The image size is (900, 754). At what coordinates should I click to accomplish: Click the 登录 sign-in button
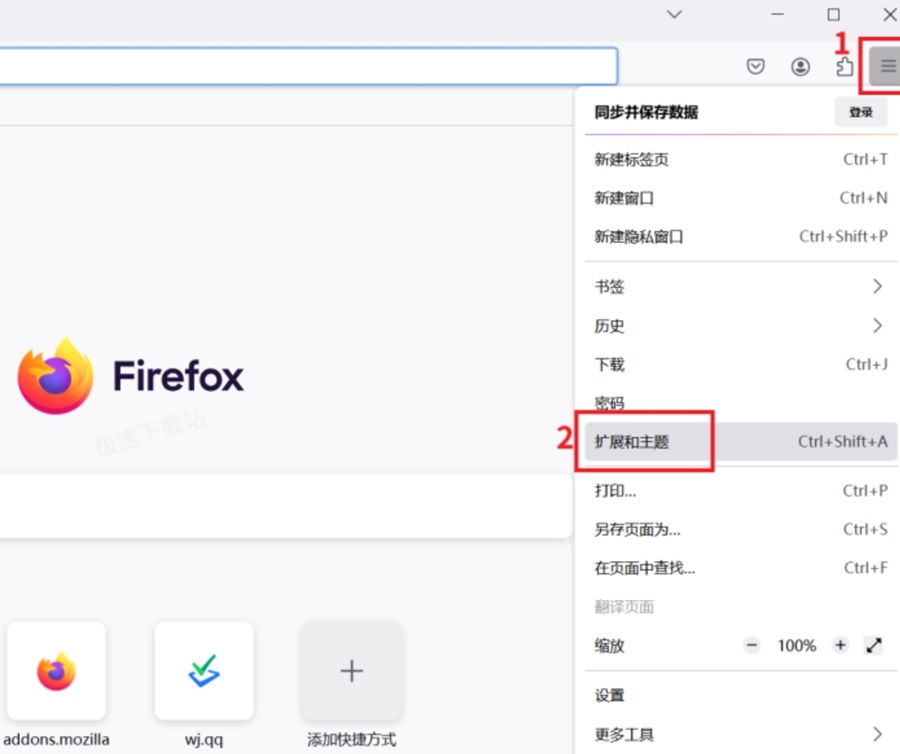[x=860, y=112]
